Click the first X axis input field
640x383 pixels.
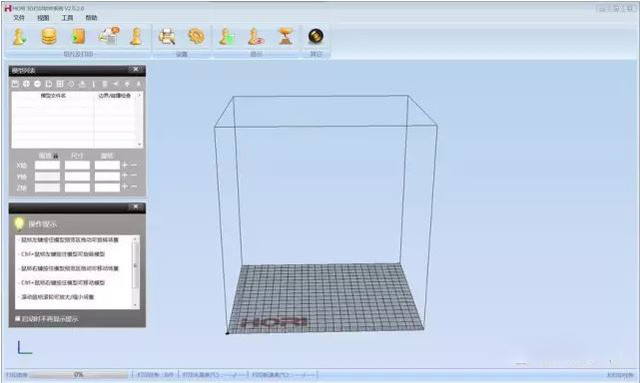click(x=47, y=165)
